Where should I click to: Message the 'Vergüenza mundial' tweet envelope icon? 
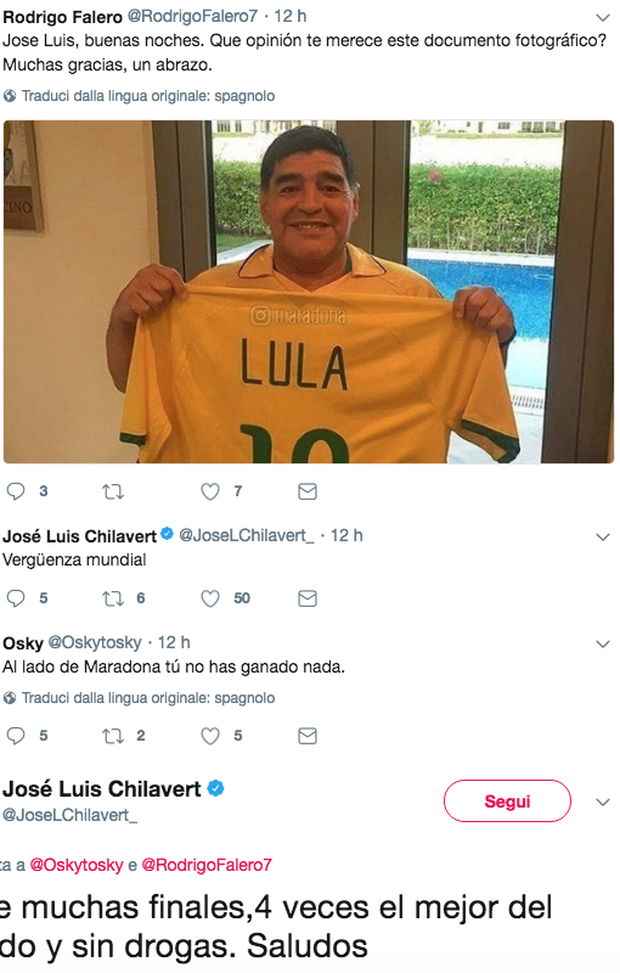coord(308,599)
